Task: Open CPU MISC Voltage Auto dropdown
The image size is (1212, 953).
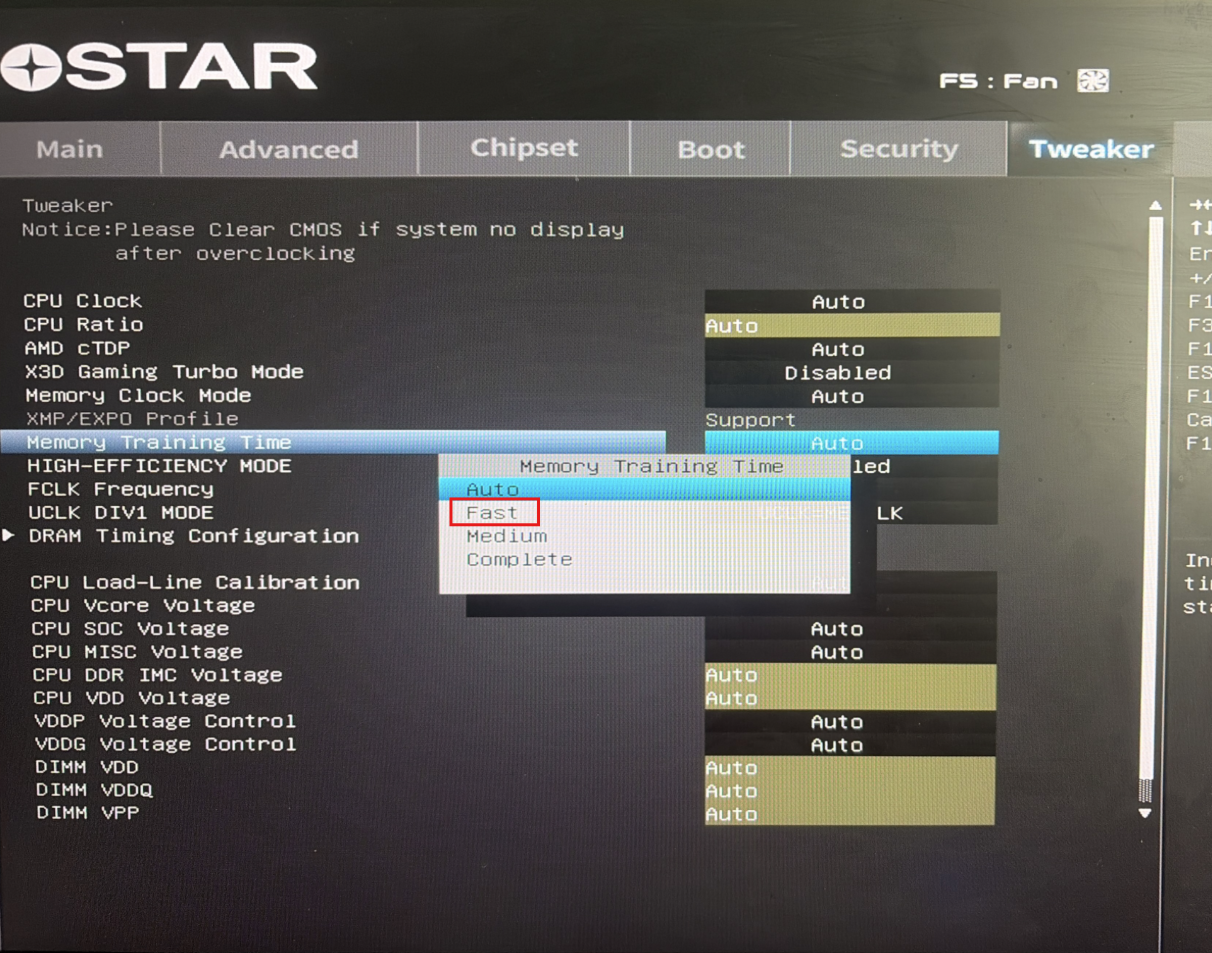Action: 850,652
